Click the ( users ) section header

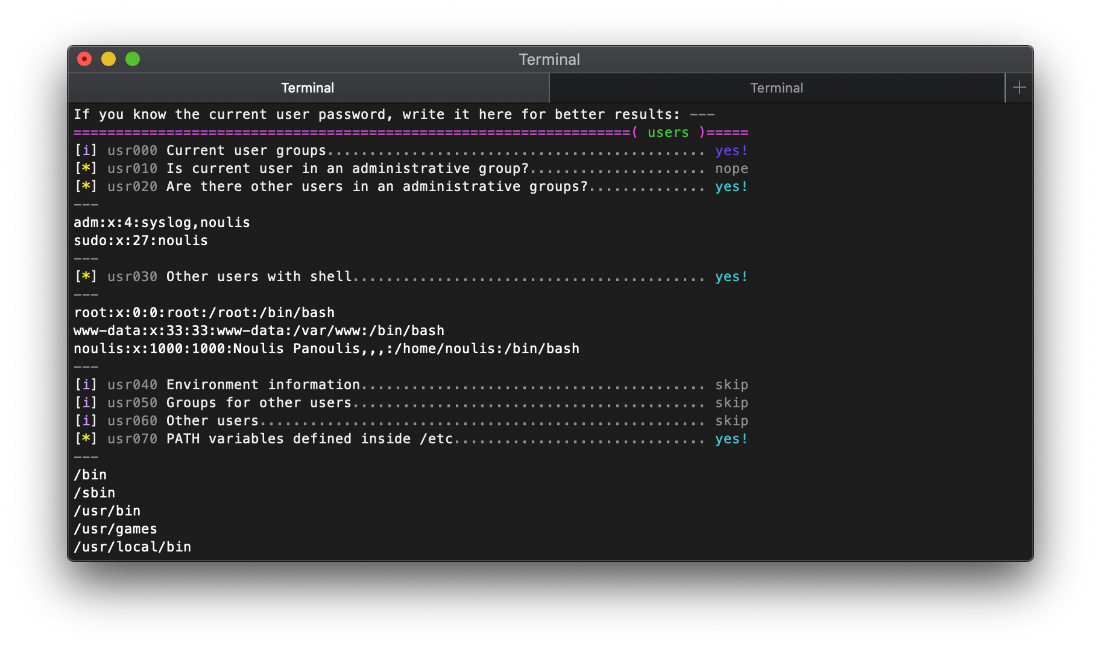[x=668, y=132]
